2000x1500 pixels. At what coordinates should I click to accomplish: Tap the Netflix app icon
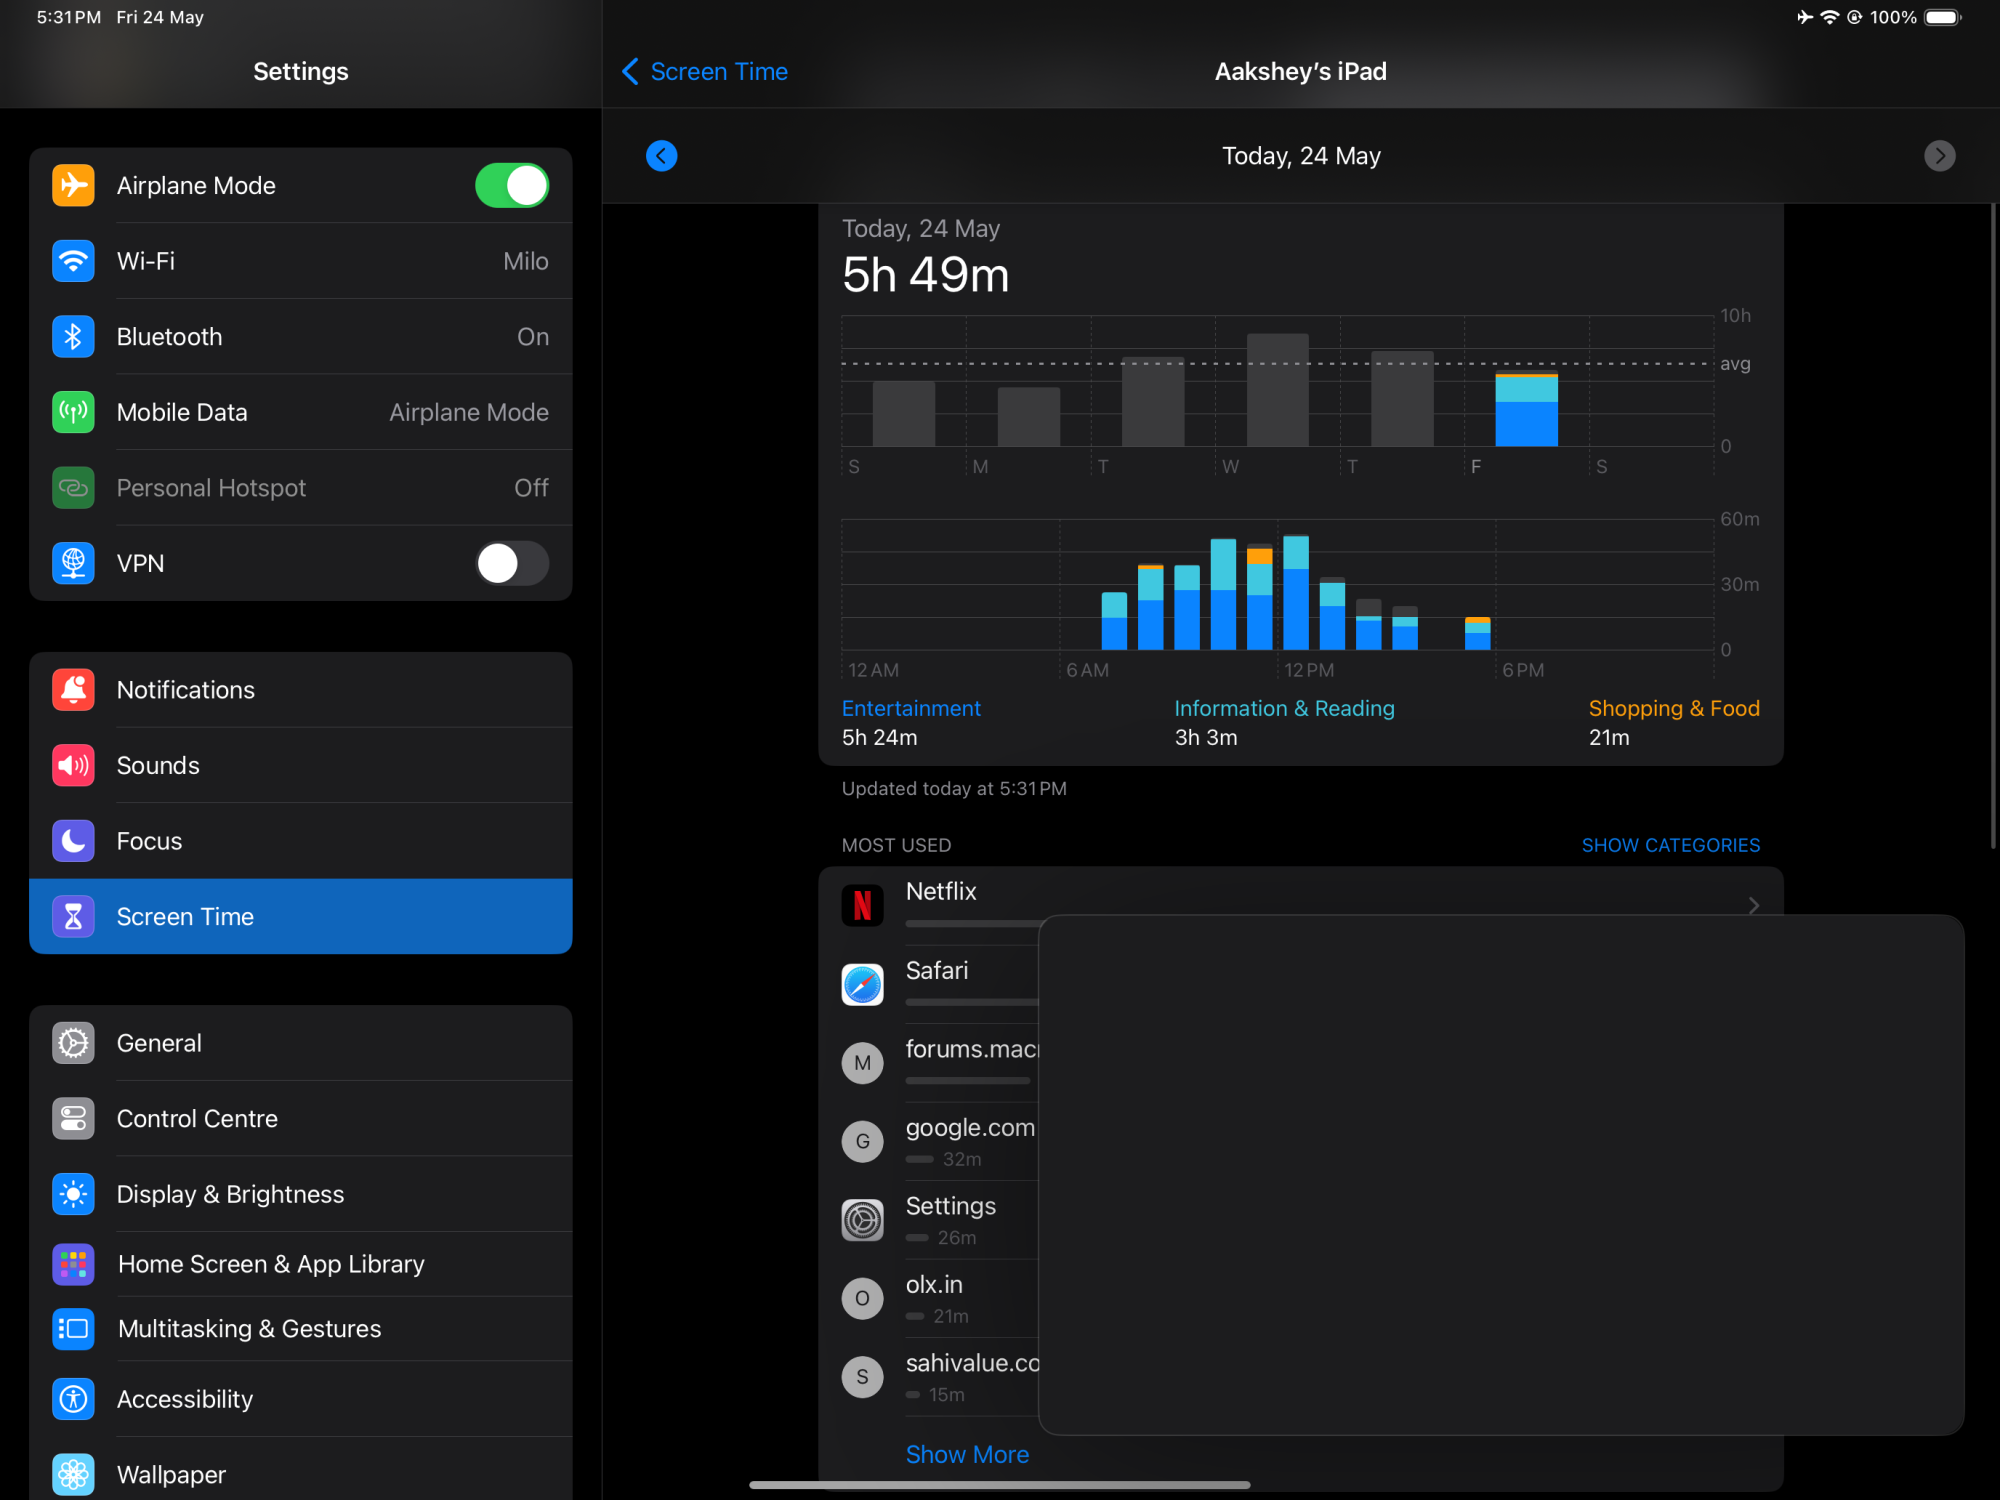click(862, 906)
